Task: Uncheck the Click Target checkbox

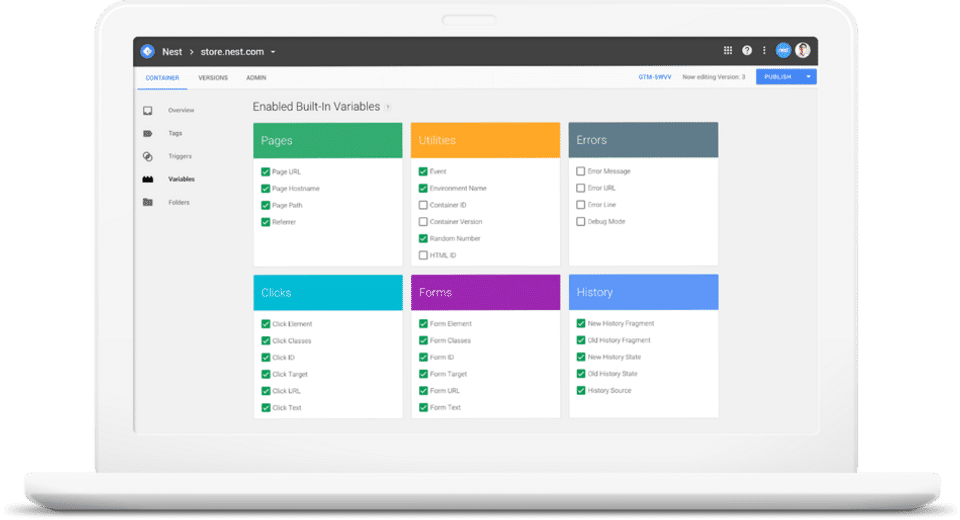Action: pos(266,374)
